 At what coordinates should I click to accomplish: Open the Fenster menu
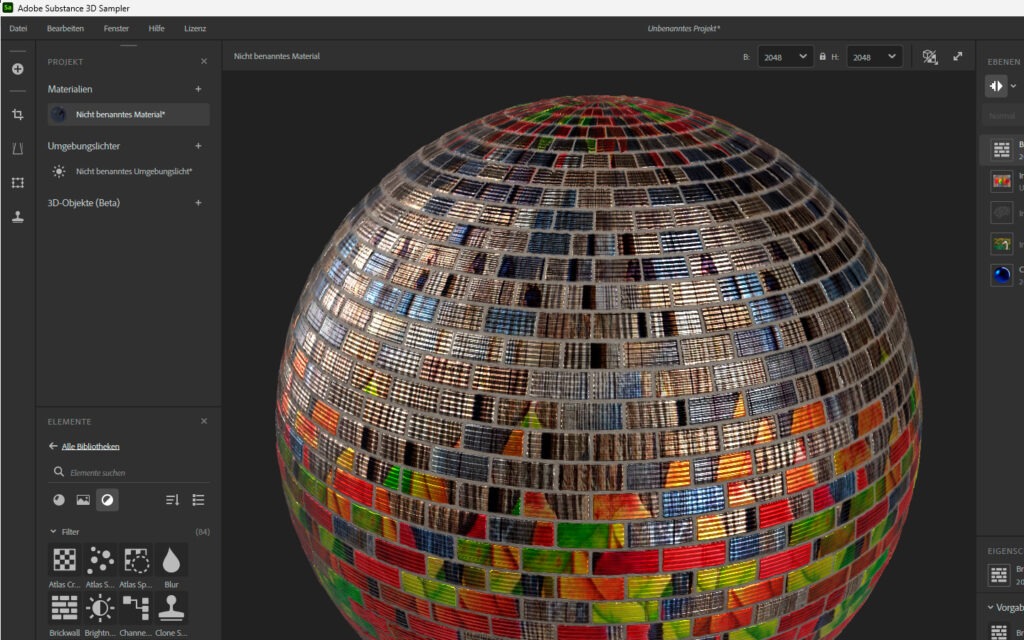tap(116, 28)
